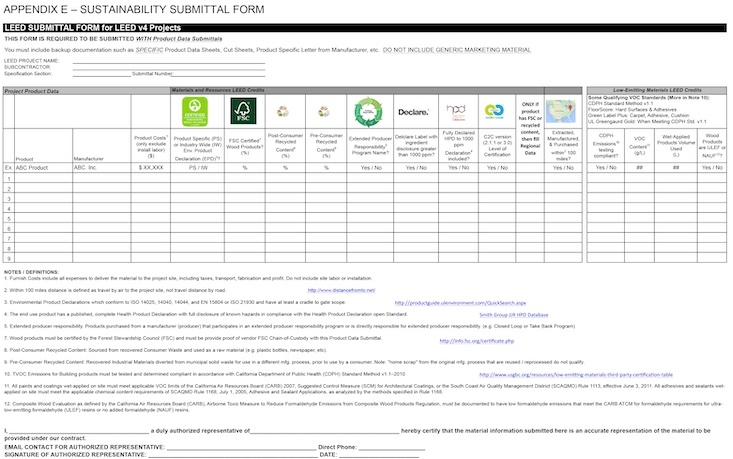Select the ## cell under Wet-Applied Products Volume
The image size is (733, 459).
(676, 168)
